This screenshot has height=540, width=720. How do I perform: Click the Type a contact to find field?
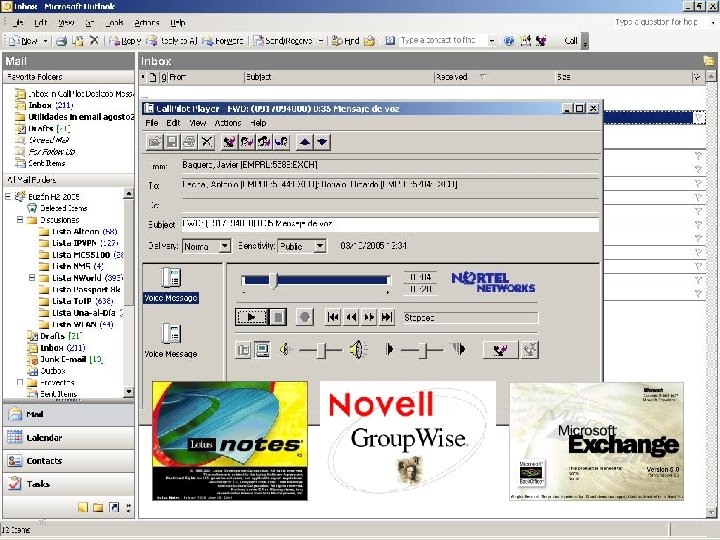pyautogui.click(x=443, y=41)
